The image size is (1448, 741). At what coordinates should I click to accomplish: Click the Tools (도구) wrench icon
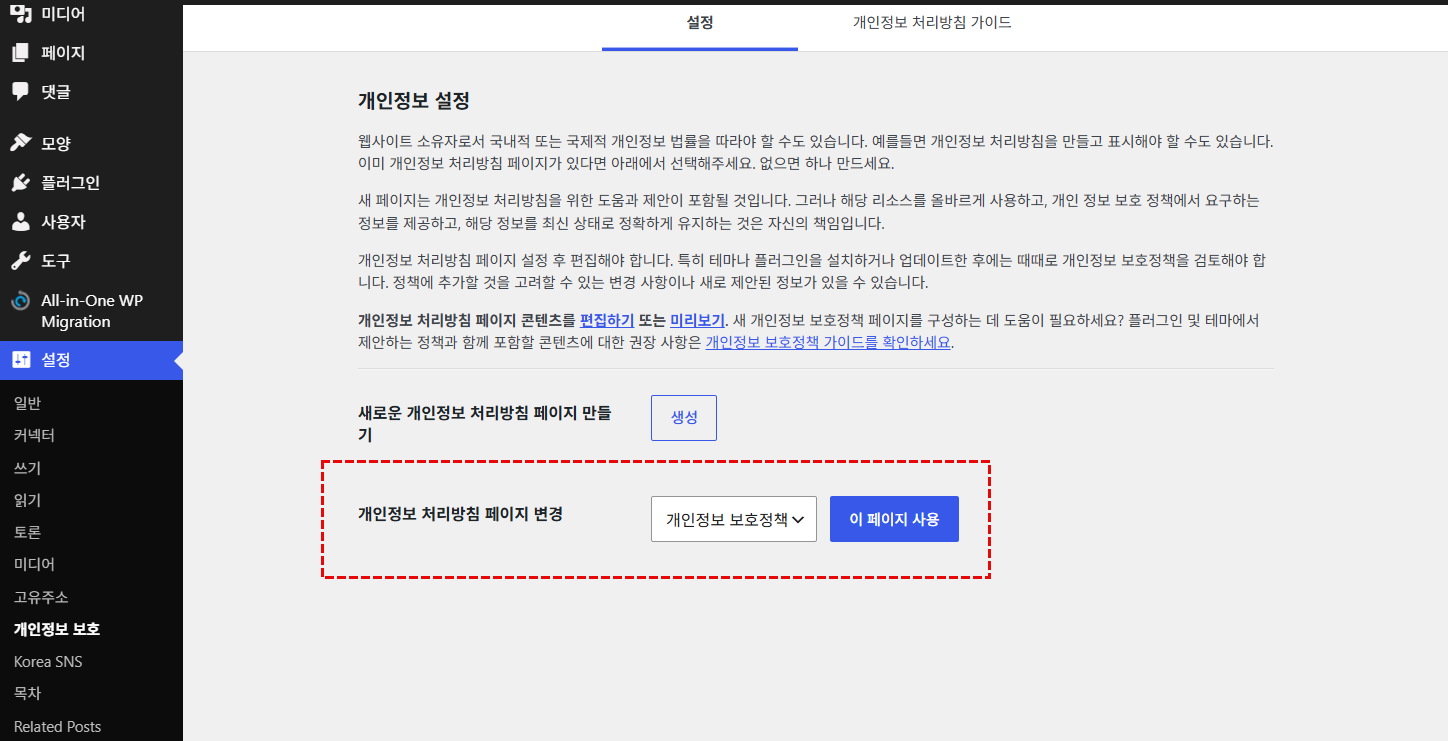point(20,261)
